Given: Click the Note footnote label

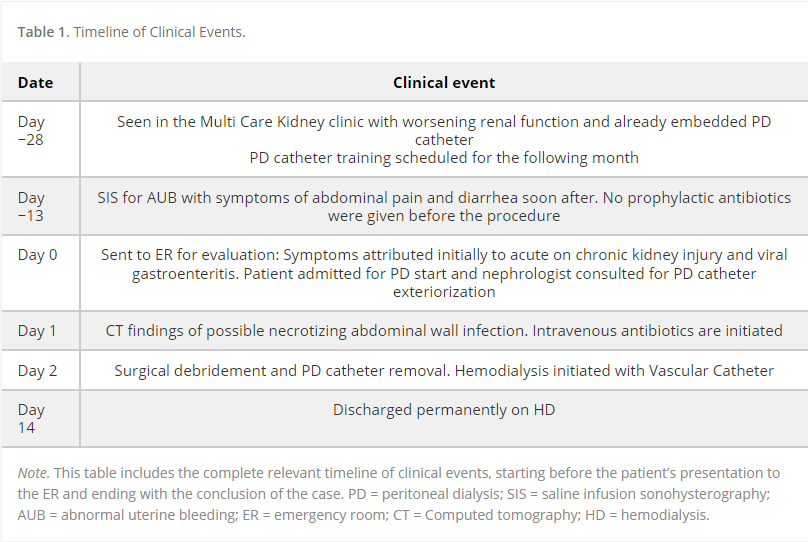Looking at the screenshot, I should [x=33, y=473].
